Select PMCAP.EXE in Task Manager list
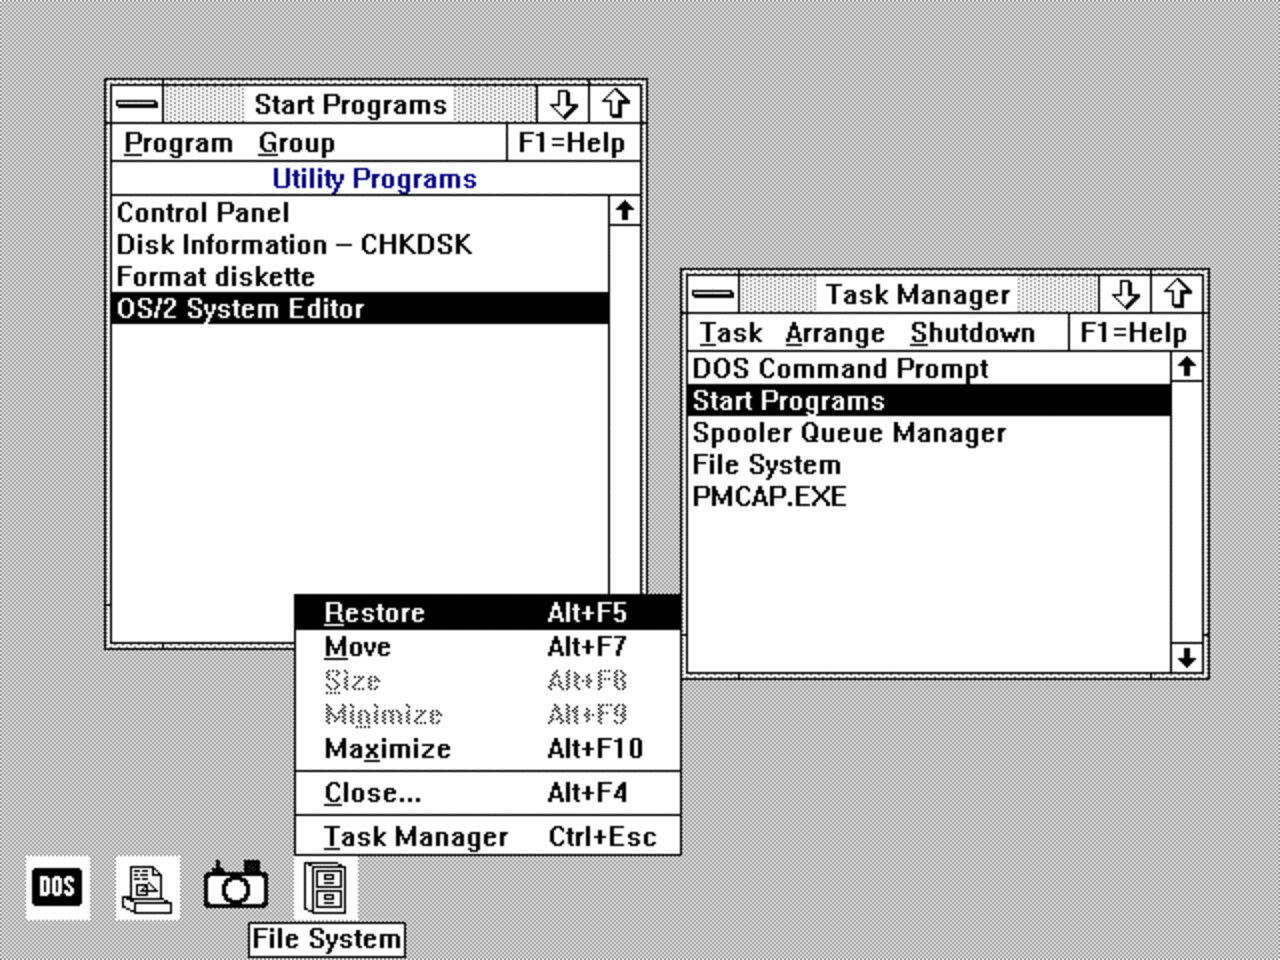Screen dimensions: 1280x960 click(930, 497)
